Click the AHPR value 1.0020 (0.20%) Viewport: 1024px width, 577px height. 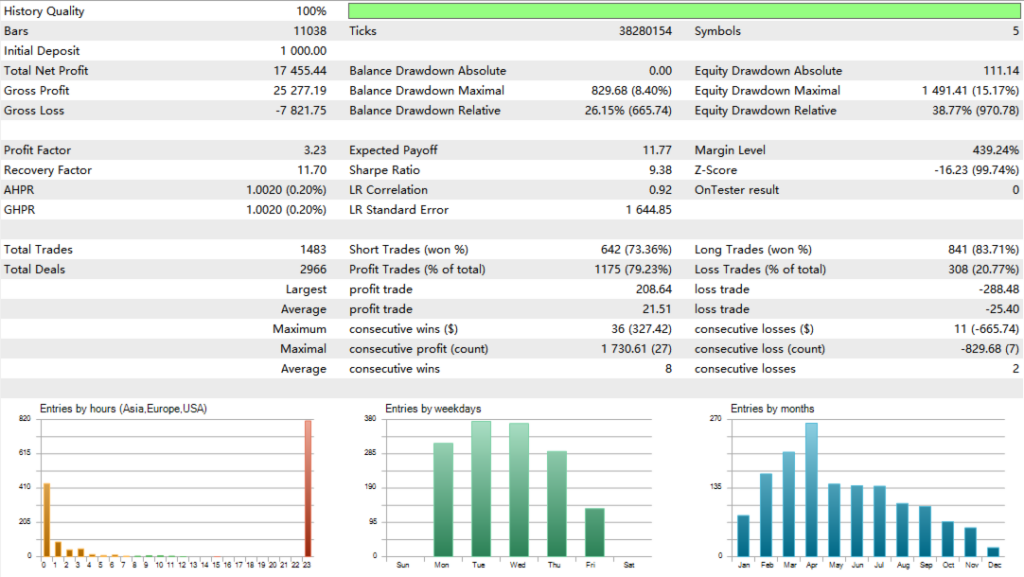click(286, 190)
